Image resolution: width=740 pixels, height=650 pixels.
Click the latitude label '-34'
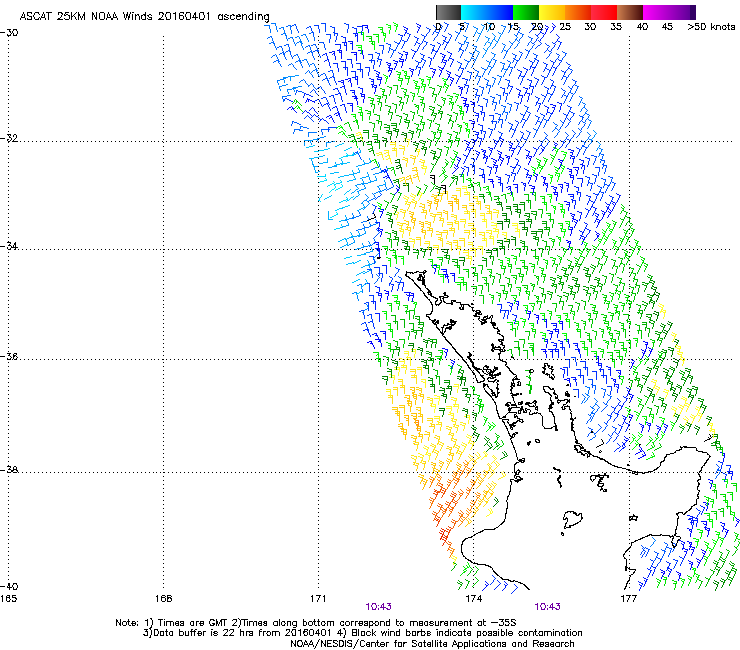click(9, 246)
